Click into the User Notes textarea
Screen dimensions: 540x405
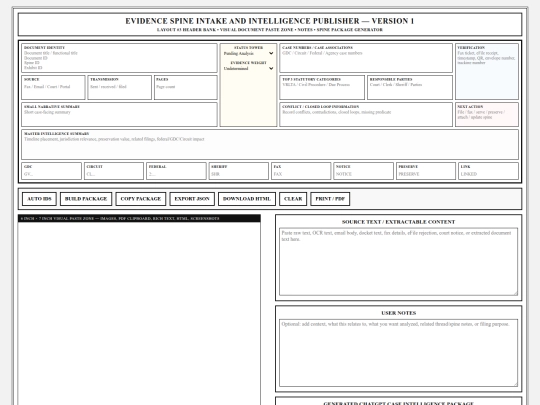click(x=398, y=353)
